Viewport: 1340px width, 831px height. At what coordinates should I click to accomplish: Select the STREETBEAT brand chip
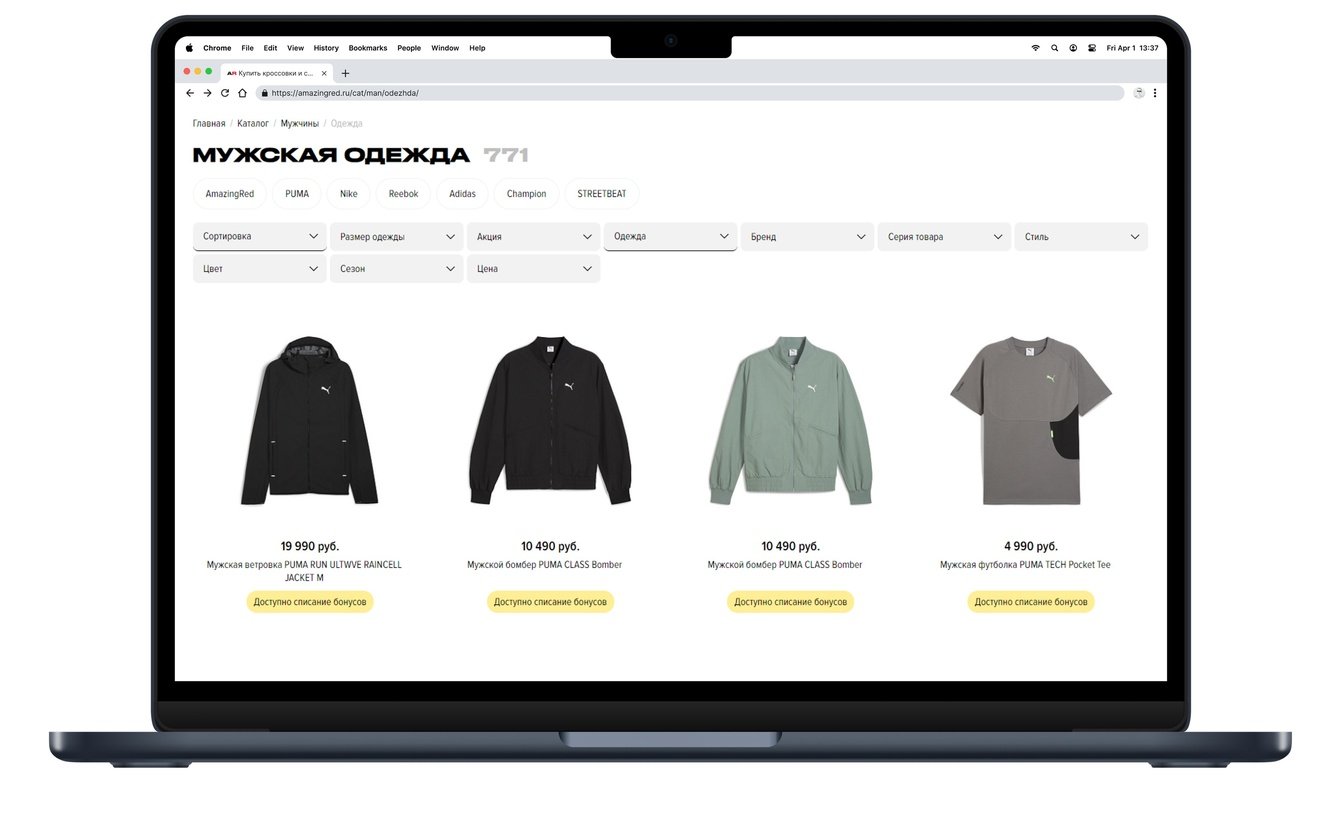tap(602, 194)
